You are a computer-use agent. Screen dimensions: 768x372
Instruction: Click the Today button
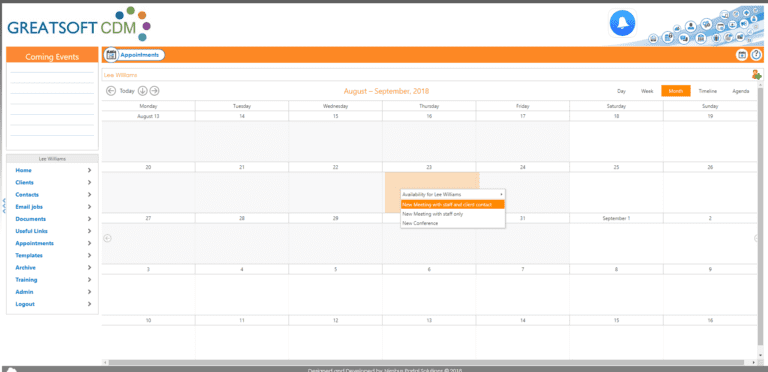pyautogui.click(x=127, y=91)
